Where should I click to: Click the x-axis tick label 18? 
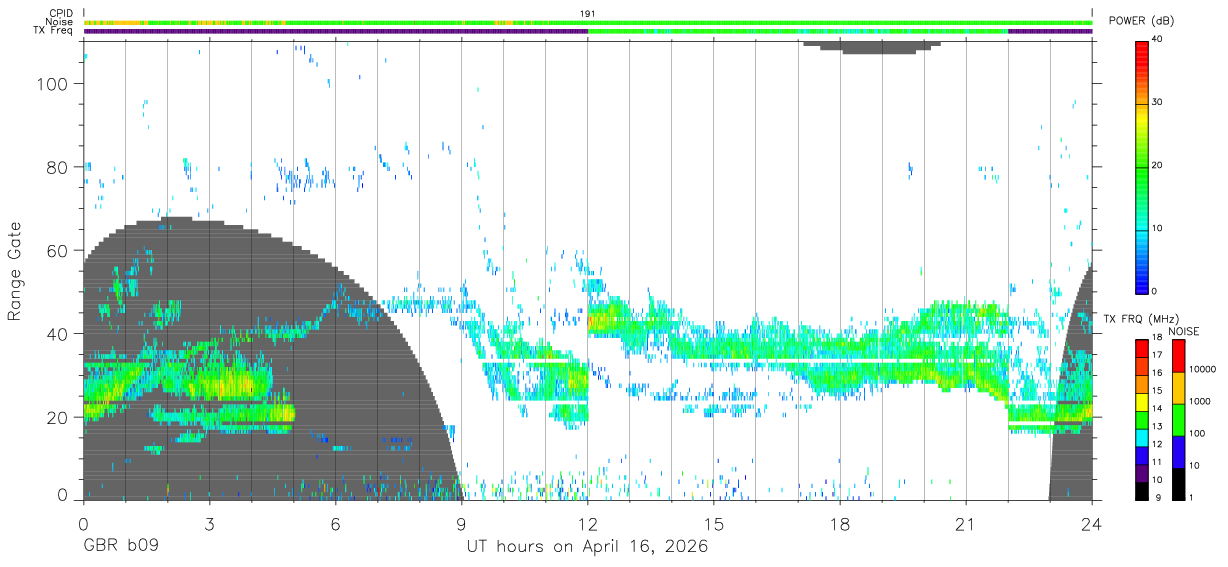[x=840, y=524]
